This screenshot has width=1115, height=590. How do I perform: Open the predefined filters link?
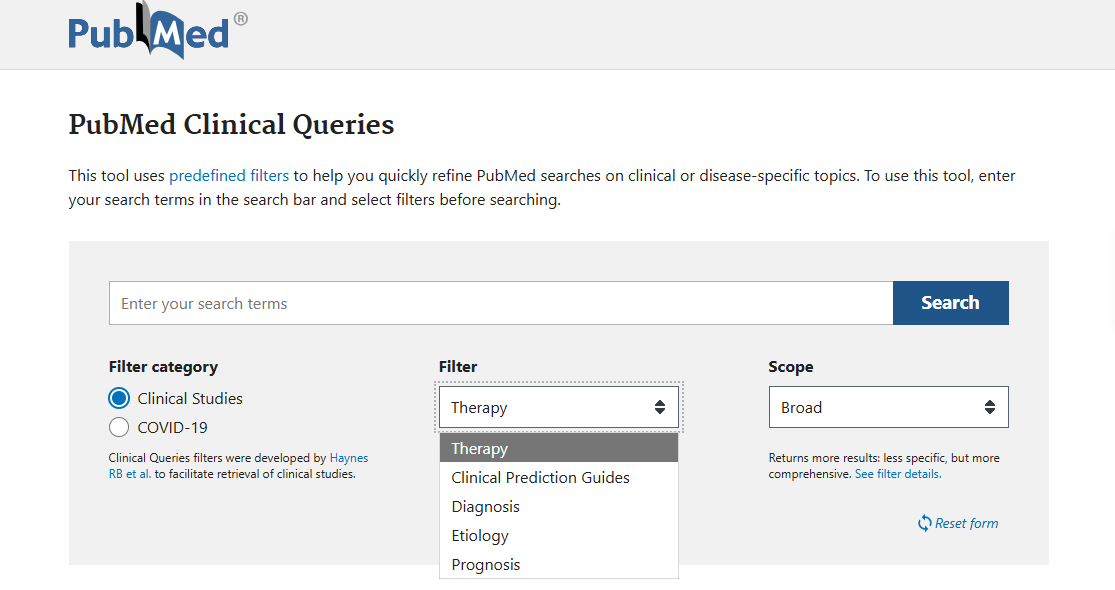[229, 176]
